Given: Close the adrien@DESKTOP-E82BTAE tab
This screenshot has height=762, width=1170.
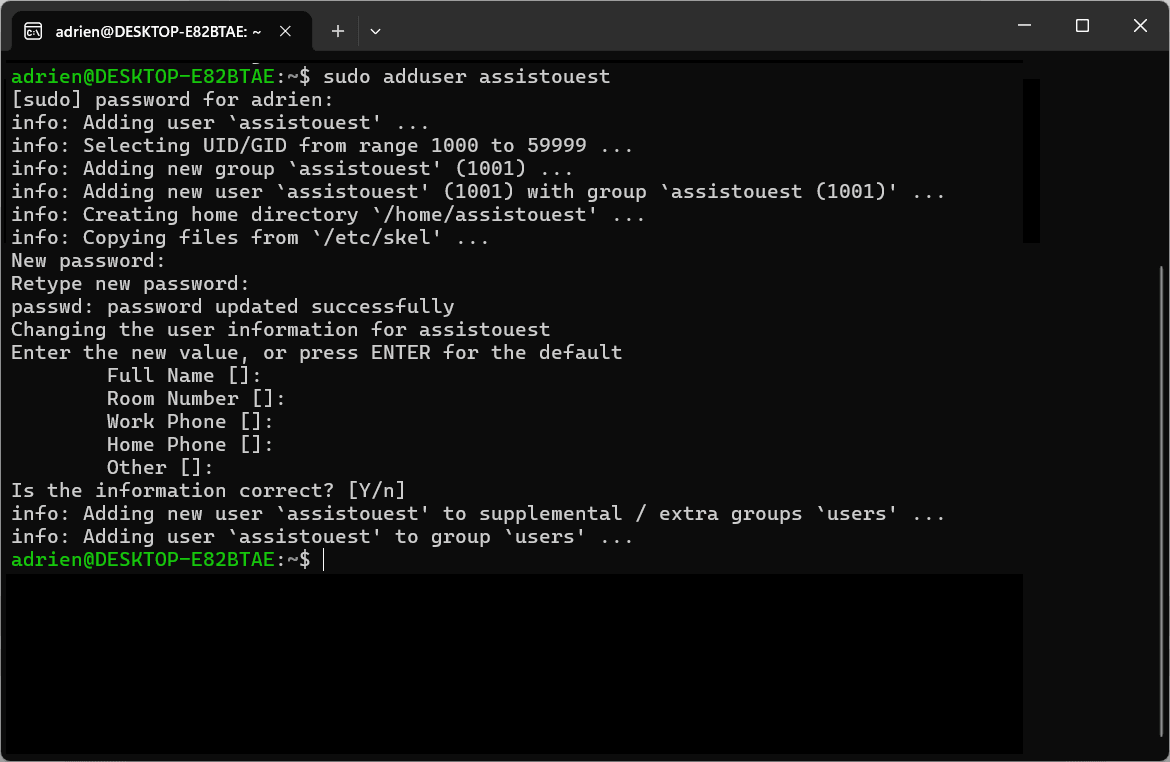Looking at the screenshot, I should [285, 31].
